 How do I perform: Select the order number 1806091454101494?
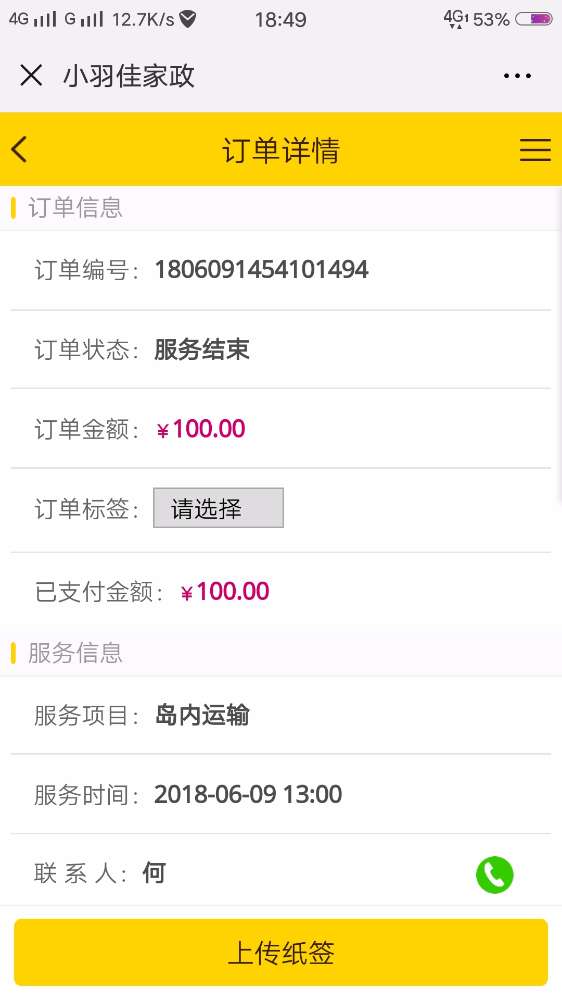point(262,269)
